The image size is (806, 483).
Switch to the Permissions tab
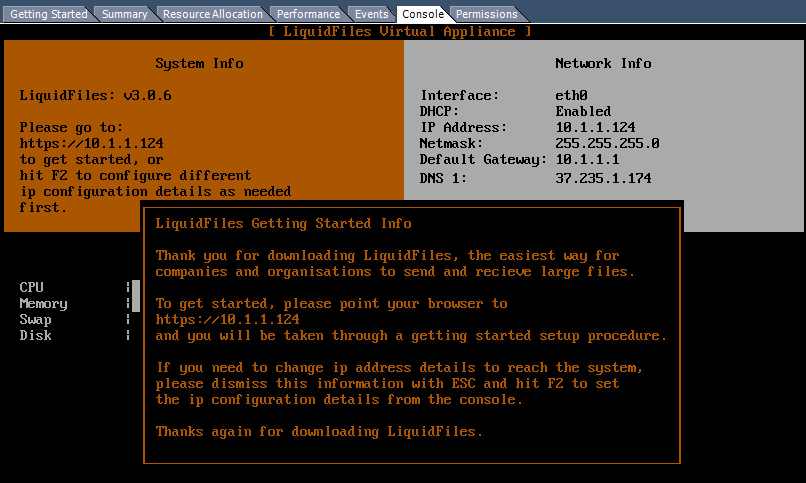487,14
